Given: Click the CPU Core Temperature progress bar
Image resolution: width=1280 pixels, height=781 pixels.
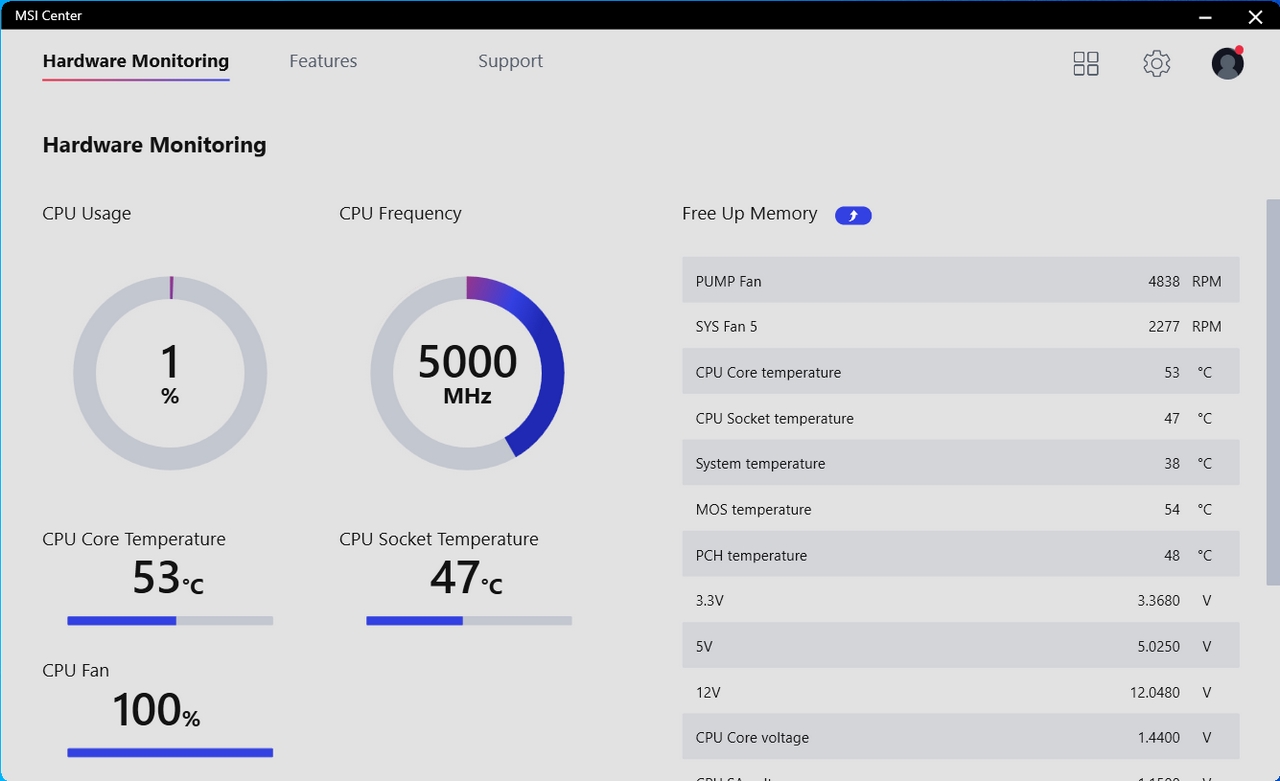Looking at the screenshot, I should [170, 621].
